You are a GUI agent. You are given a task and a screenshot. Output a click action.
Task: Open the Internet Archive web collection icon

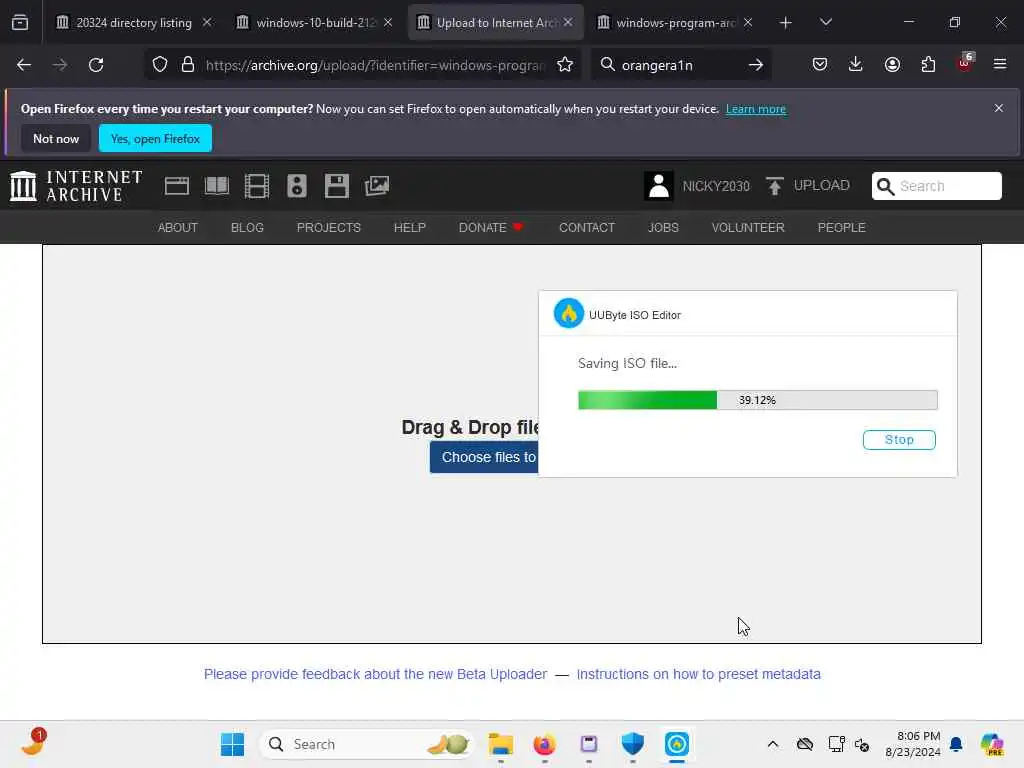[x=176, y=186]
